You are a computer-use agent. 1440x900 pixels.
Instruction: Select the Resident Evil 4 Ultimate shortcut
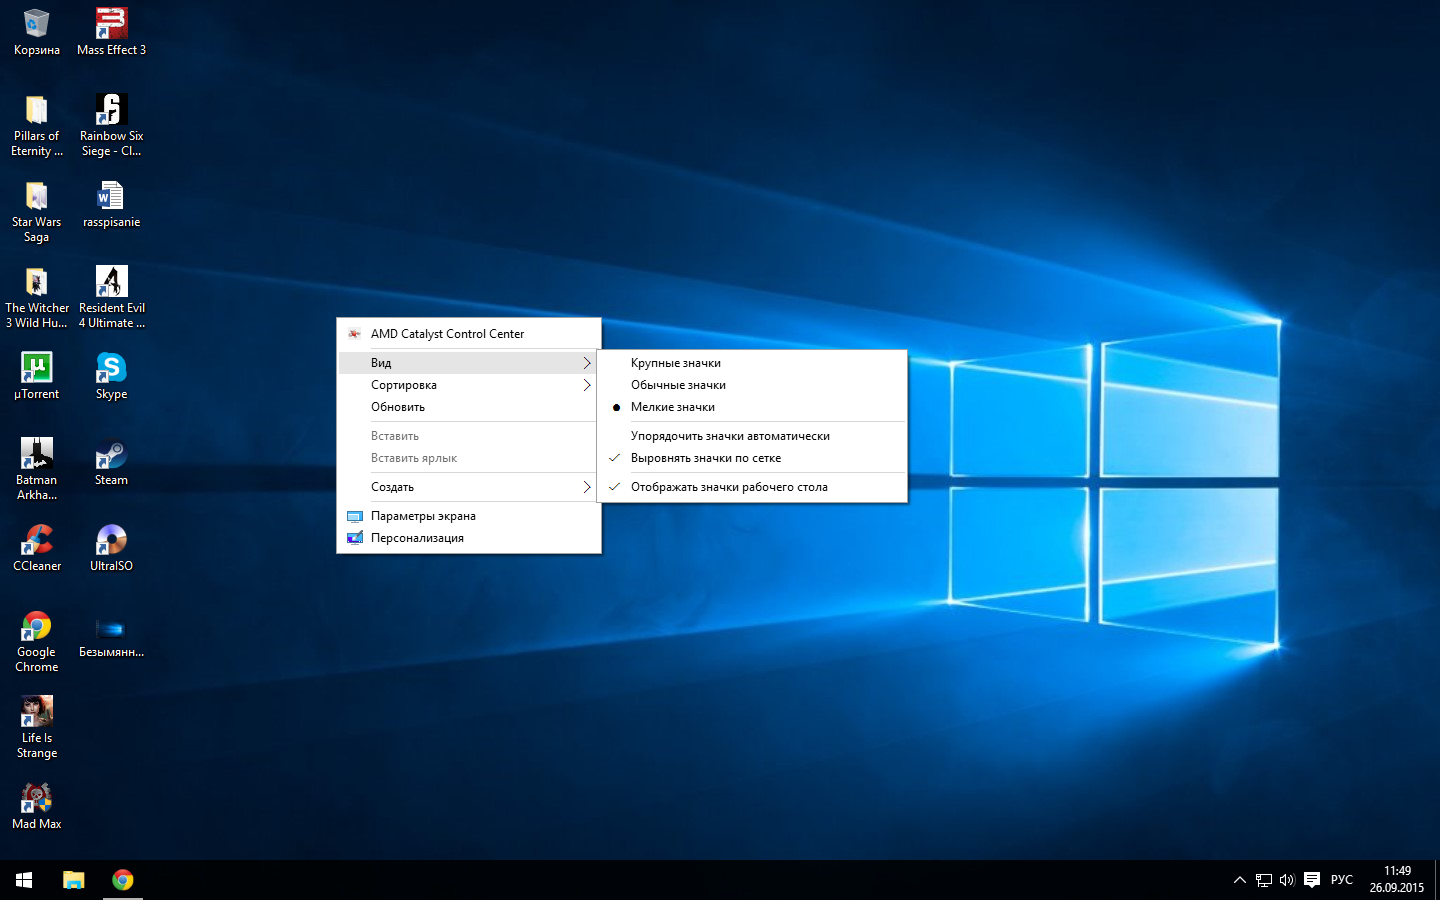111,298
